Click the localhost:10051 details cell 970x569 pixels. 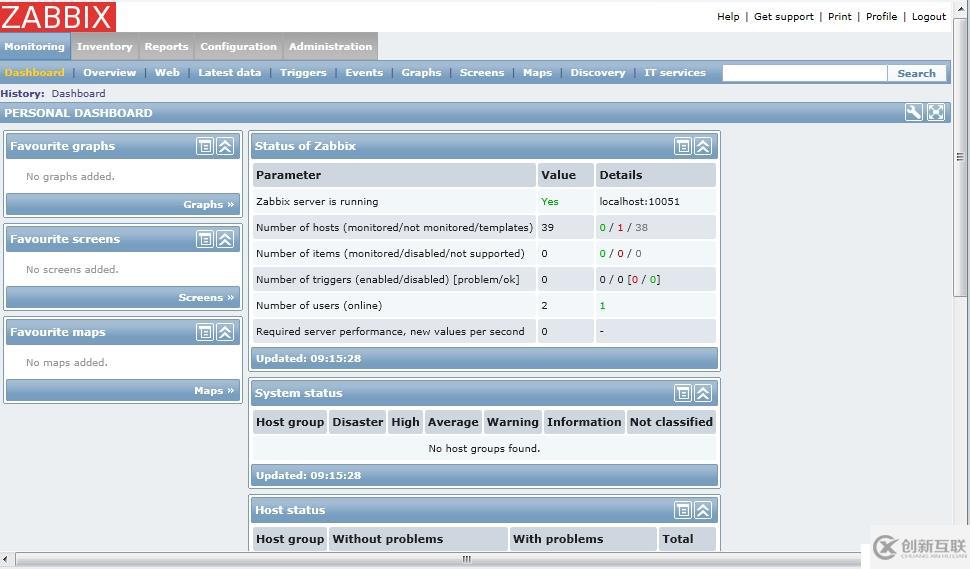click(x=655, y=202)
